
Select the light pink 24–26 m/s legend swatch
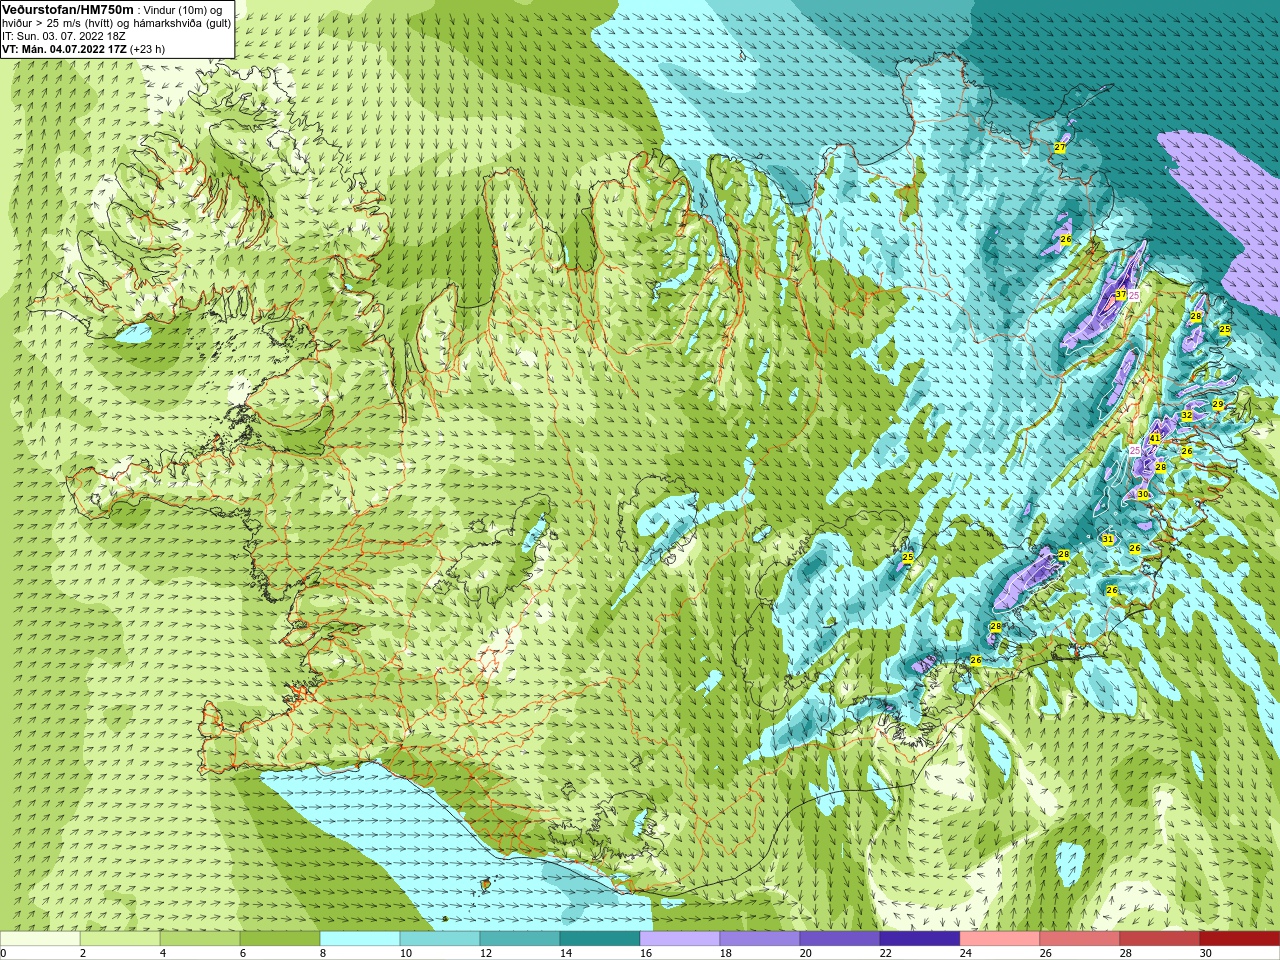[1000, 939]
